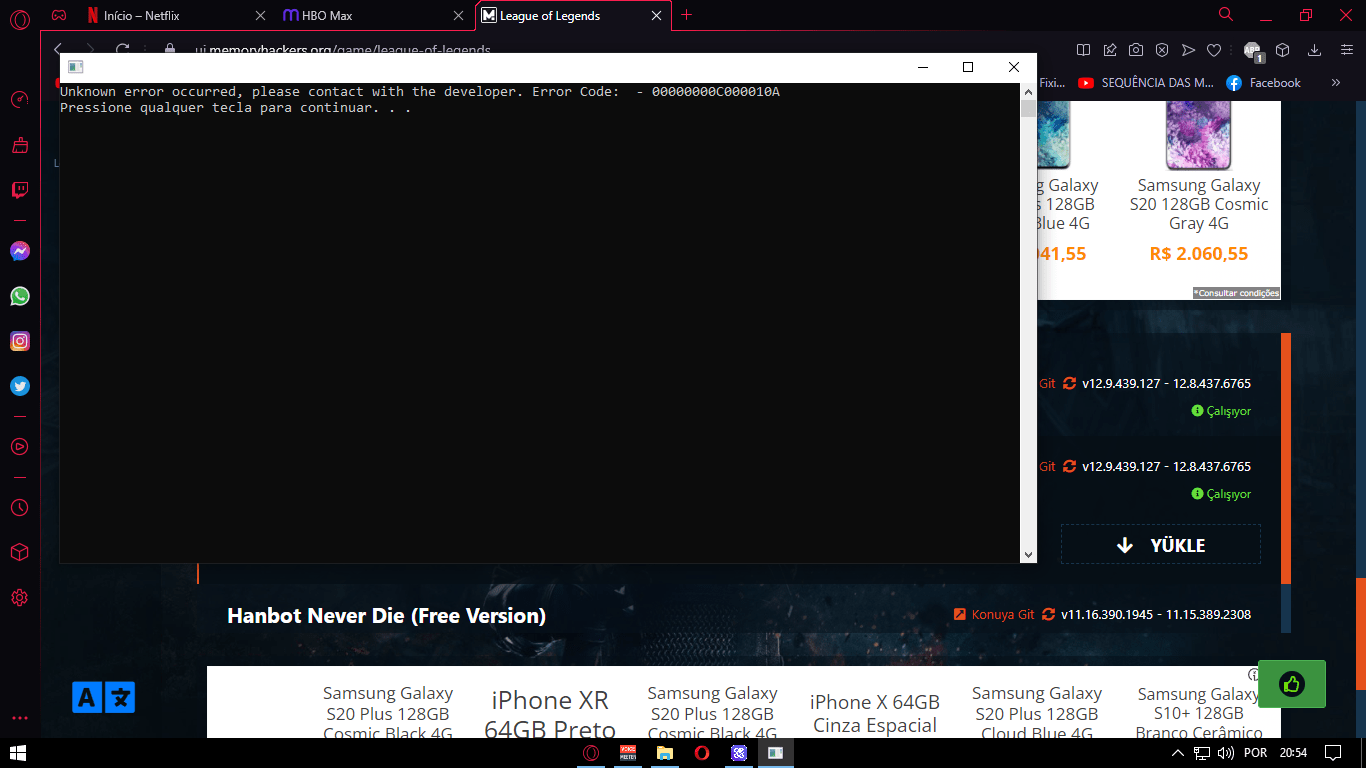Open Instagram in the sidebar

tap(20, 341)
